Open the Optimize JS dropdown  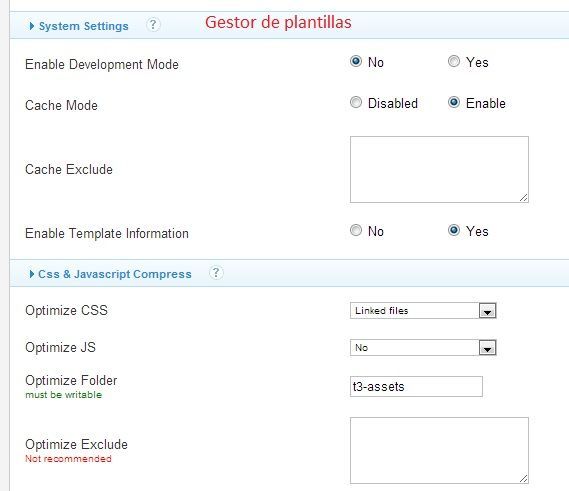point(423,348)
